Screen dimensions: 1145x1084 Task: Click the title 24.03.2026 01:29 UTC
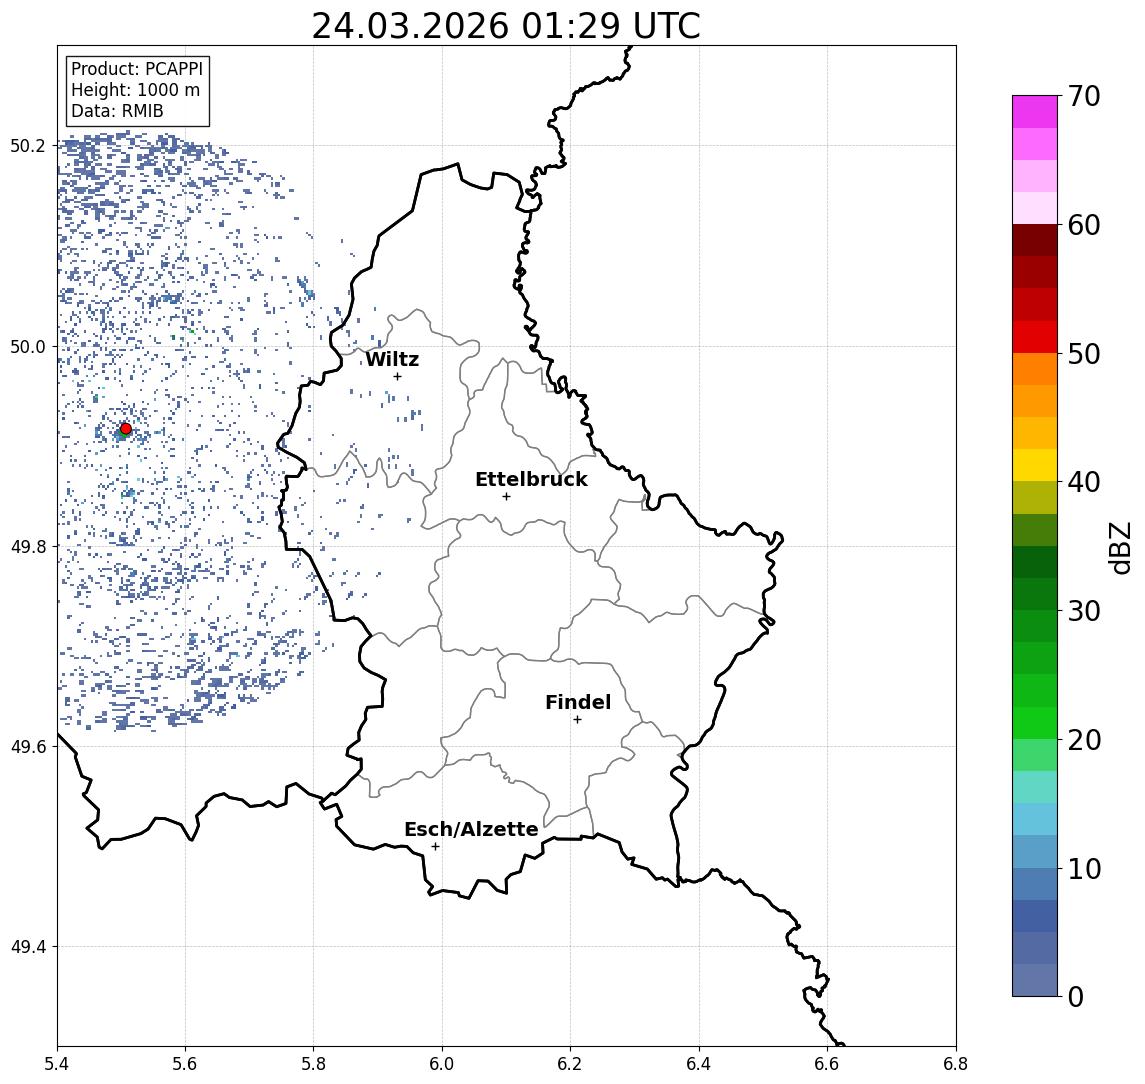tap(506, 26)
